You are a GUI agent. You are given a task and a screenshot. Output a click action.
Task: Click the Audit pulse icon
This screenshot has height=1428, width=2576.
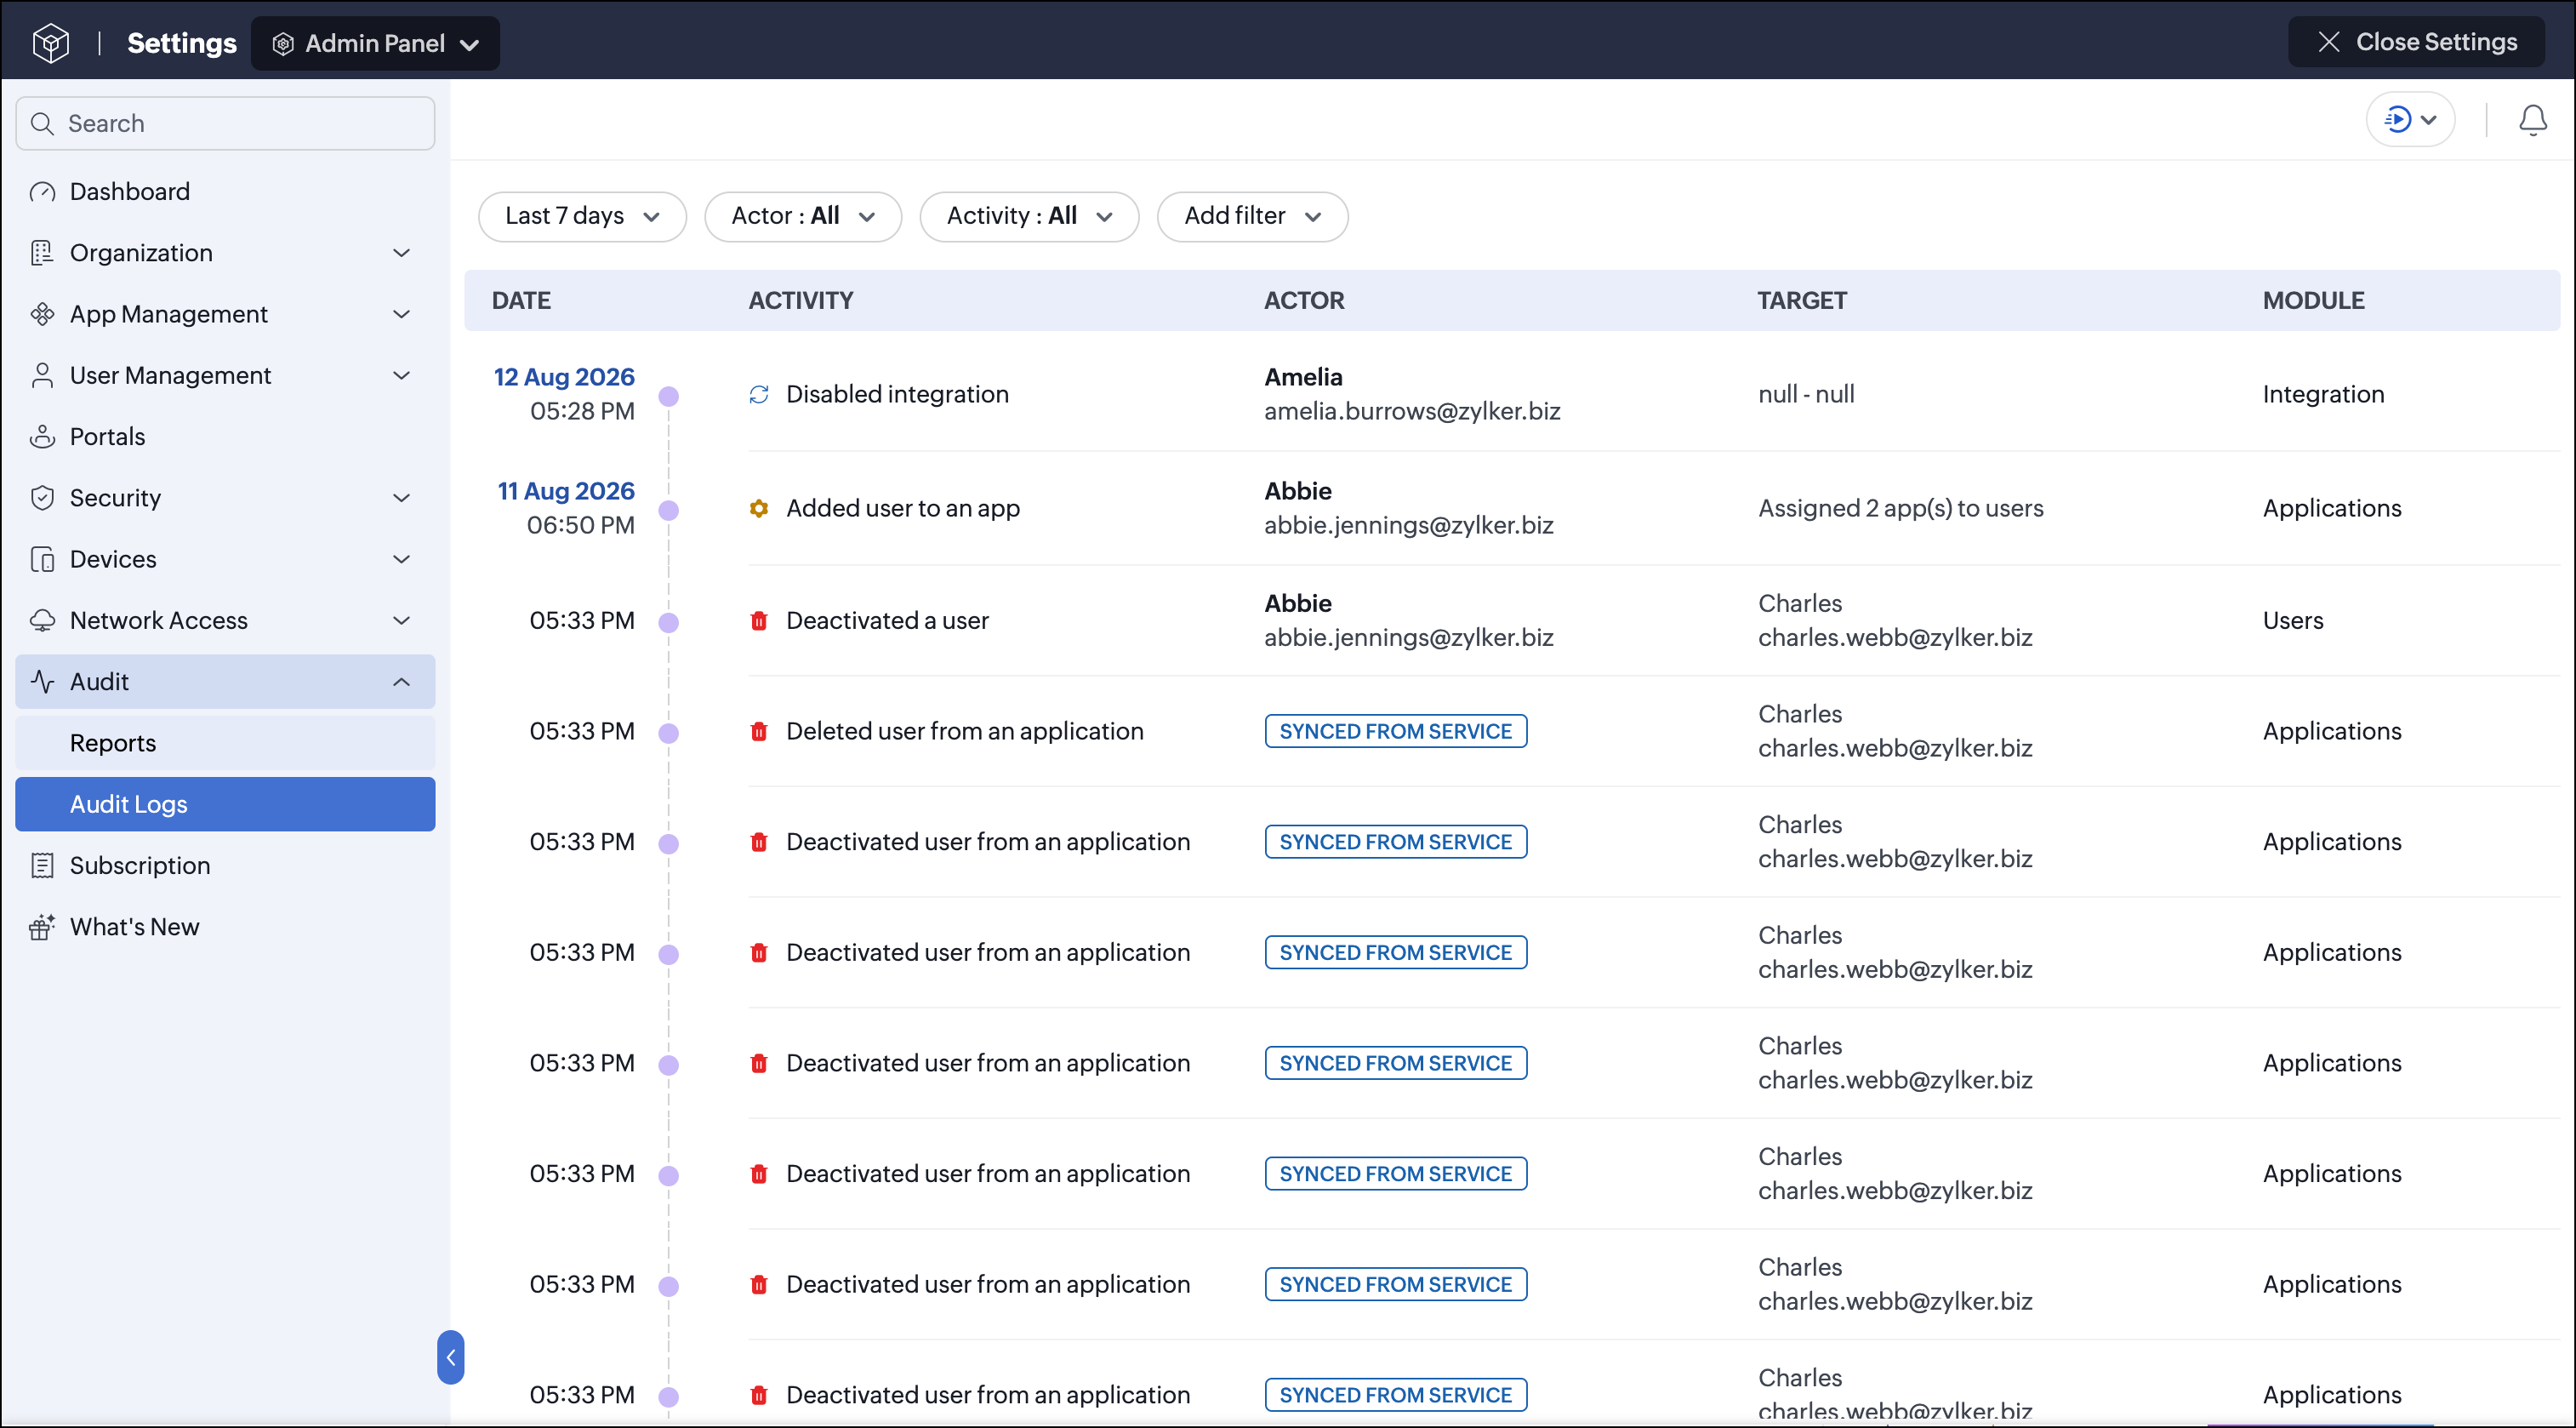point(42,682)
